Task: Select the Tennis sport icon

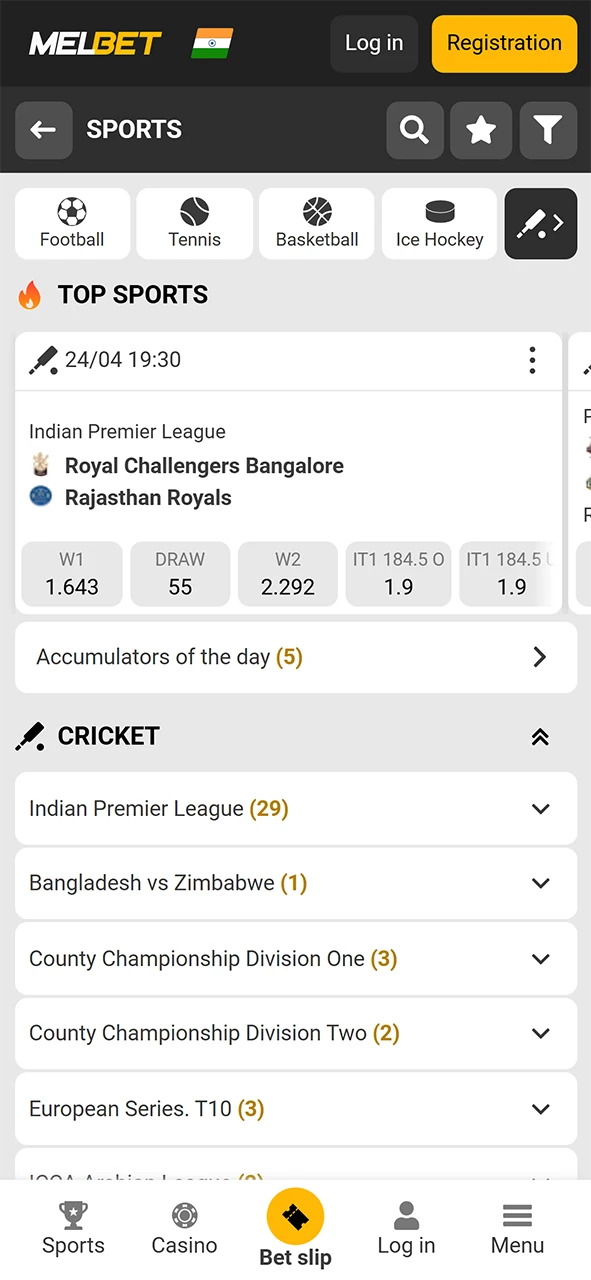Action: point(194,223)
